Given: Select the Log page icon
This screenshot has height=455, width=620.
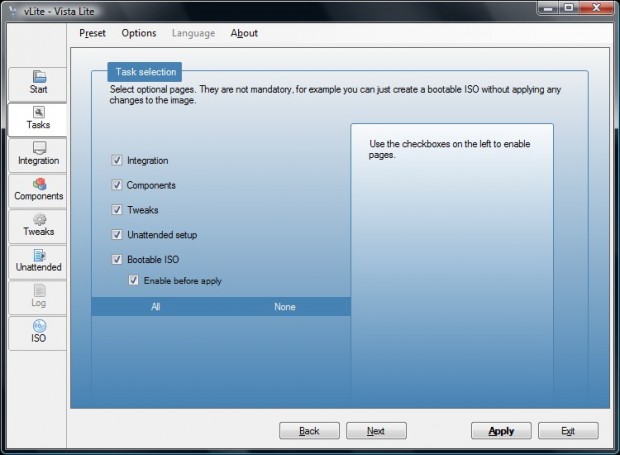Looking at the screenshot, I should pos(39,291).
